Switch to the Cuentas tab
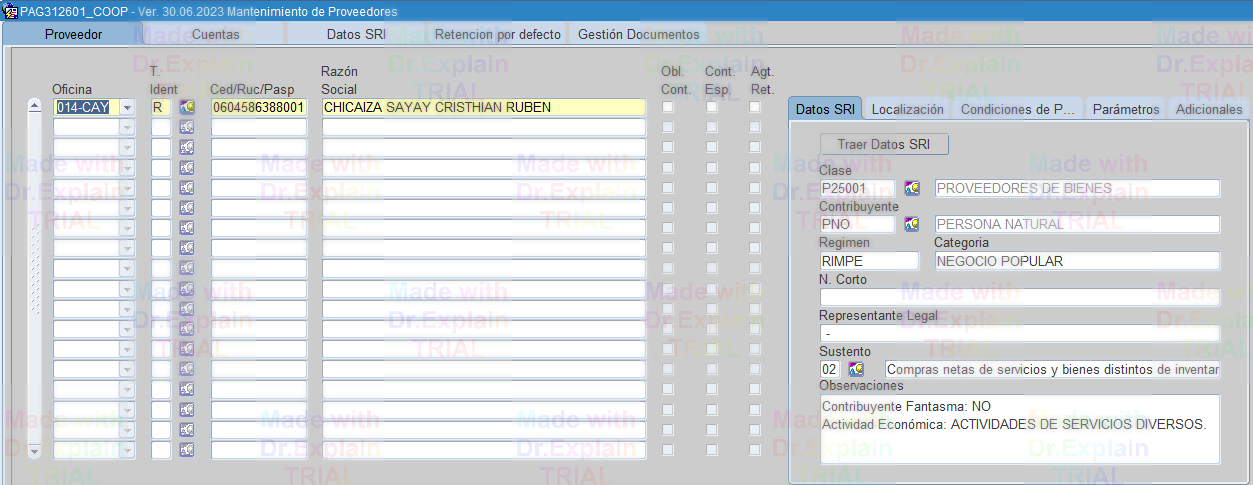This screenshot has width=1253, height=485. click(x=215, y=34)
